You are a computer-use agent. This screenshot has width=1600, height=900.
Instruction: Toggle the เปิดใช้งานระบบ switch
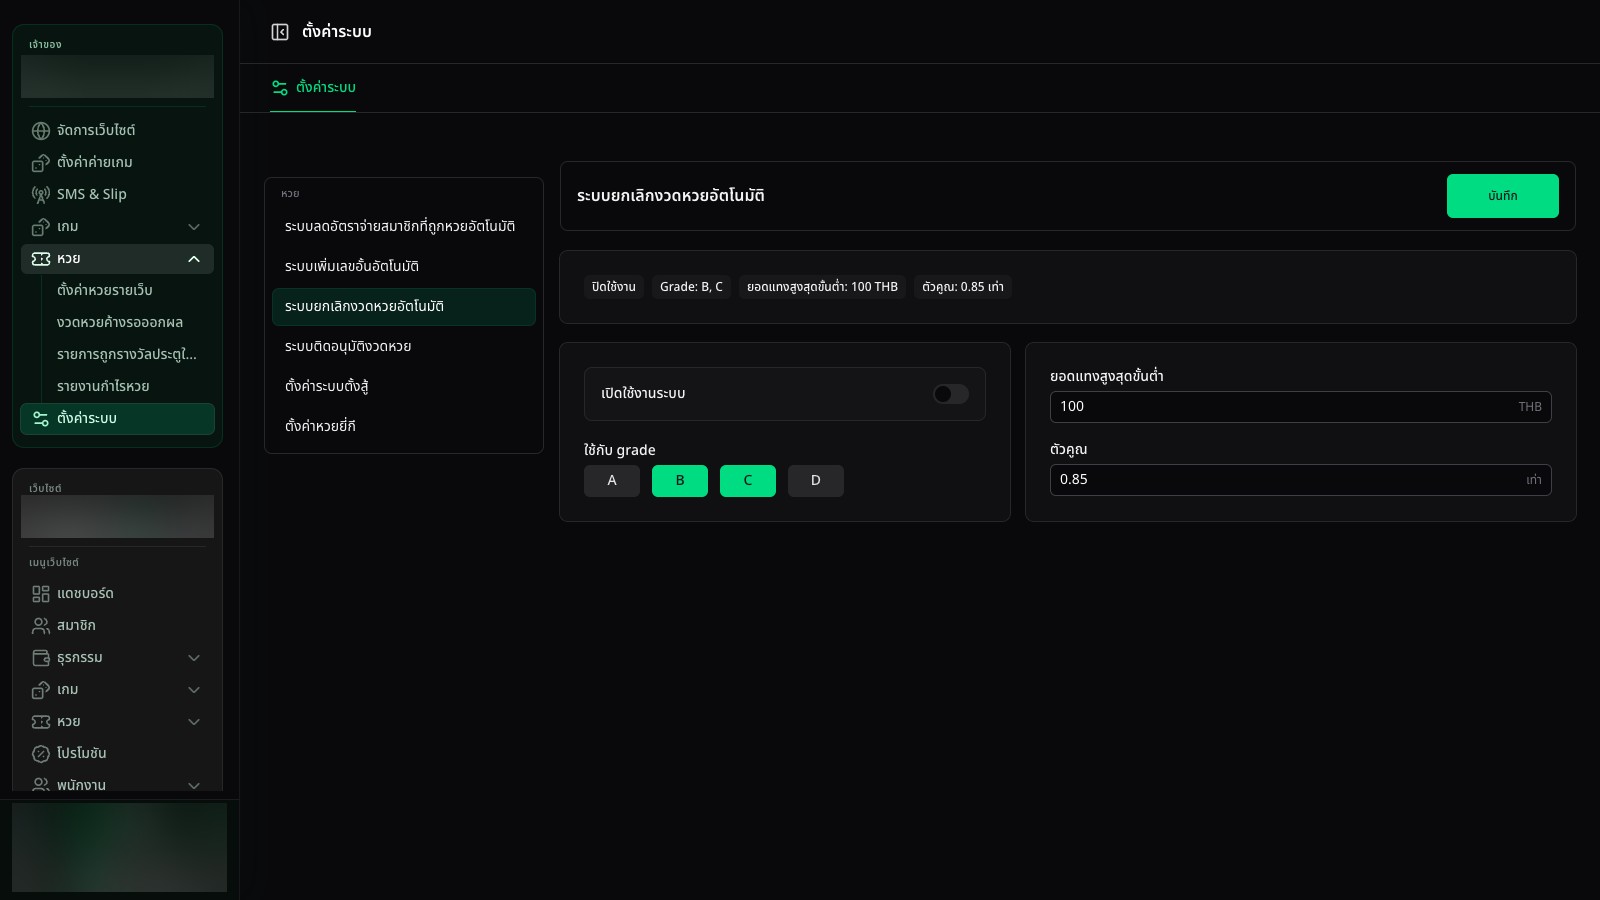pyautogui.click(x=951, y=394)
